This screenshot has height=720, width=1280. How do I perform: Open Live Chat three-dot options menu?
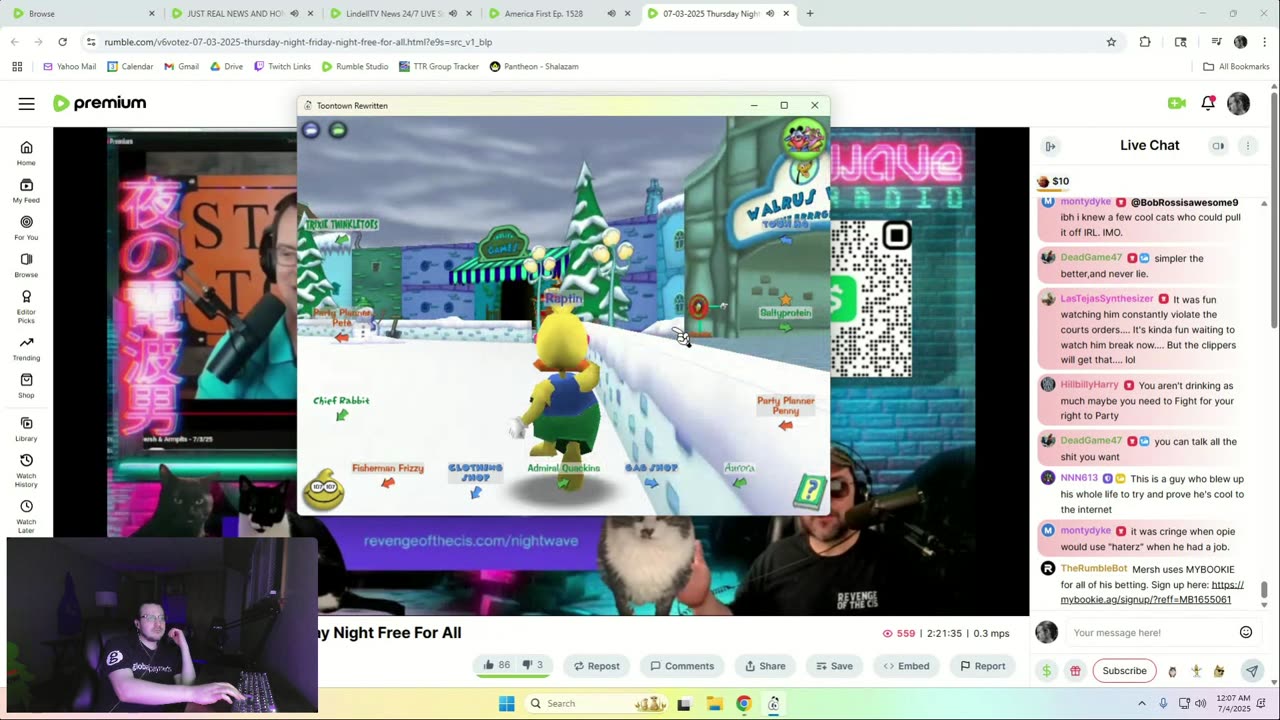pos(1247,146)
